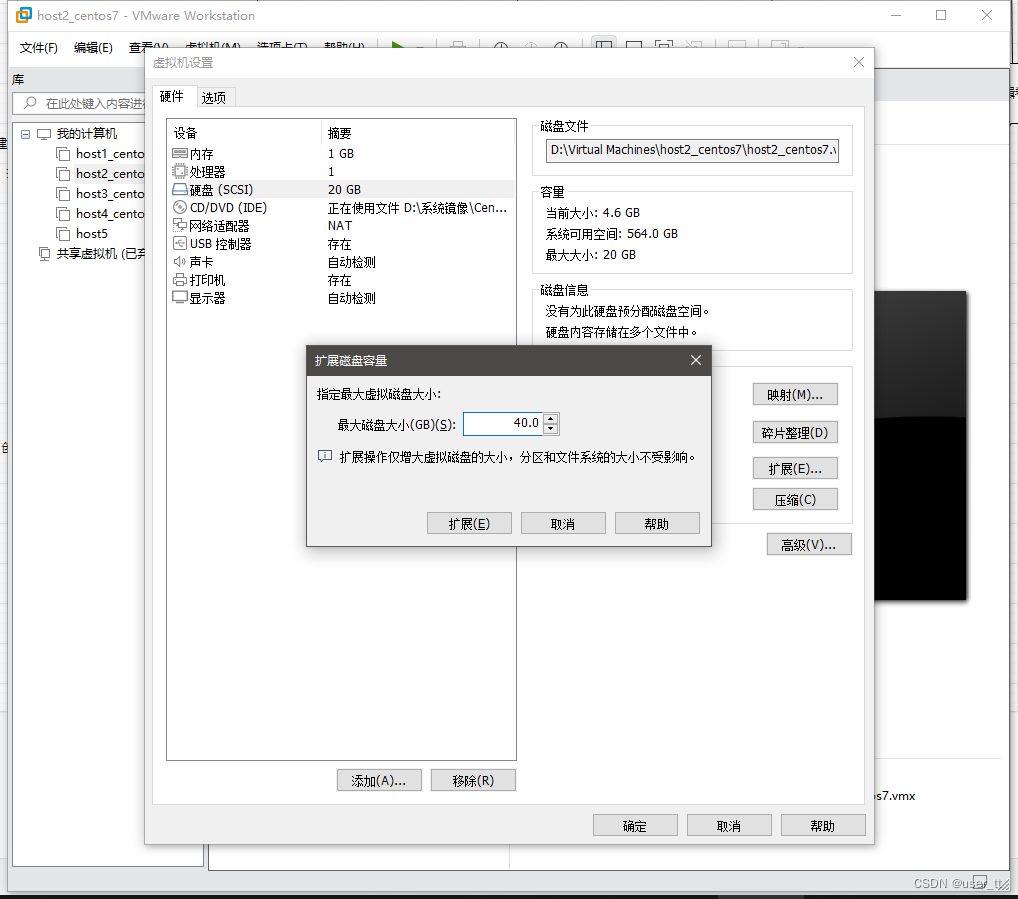1018x899 pixels.
Task: Click the 最大磁盘大小 input showing 40.0
Action: [503, 423]
